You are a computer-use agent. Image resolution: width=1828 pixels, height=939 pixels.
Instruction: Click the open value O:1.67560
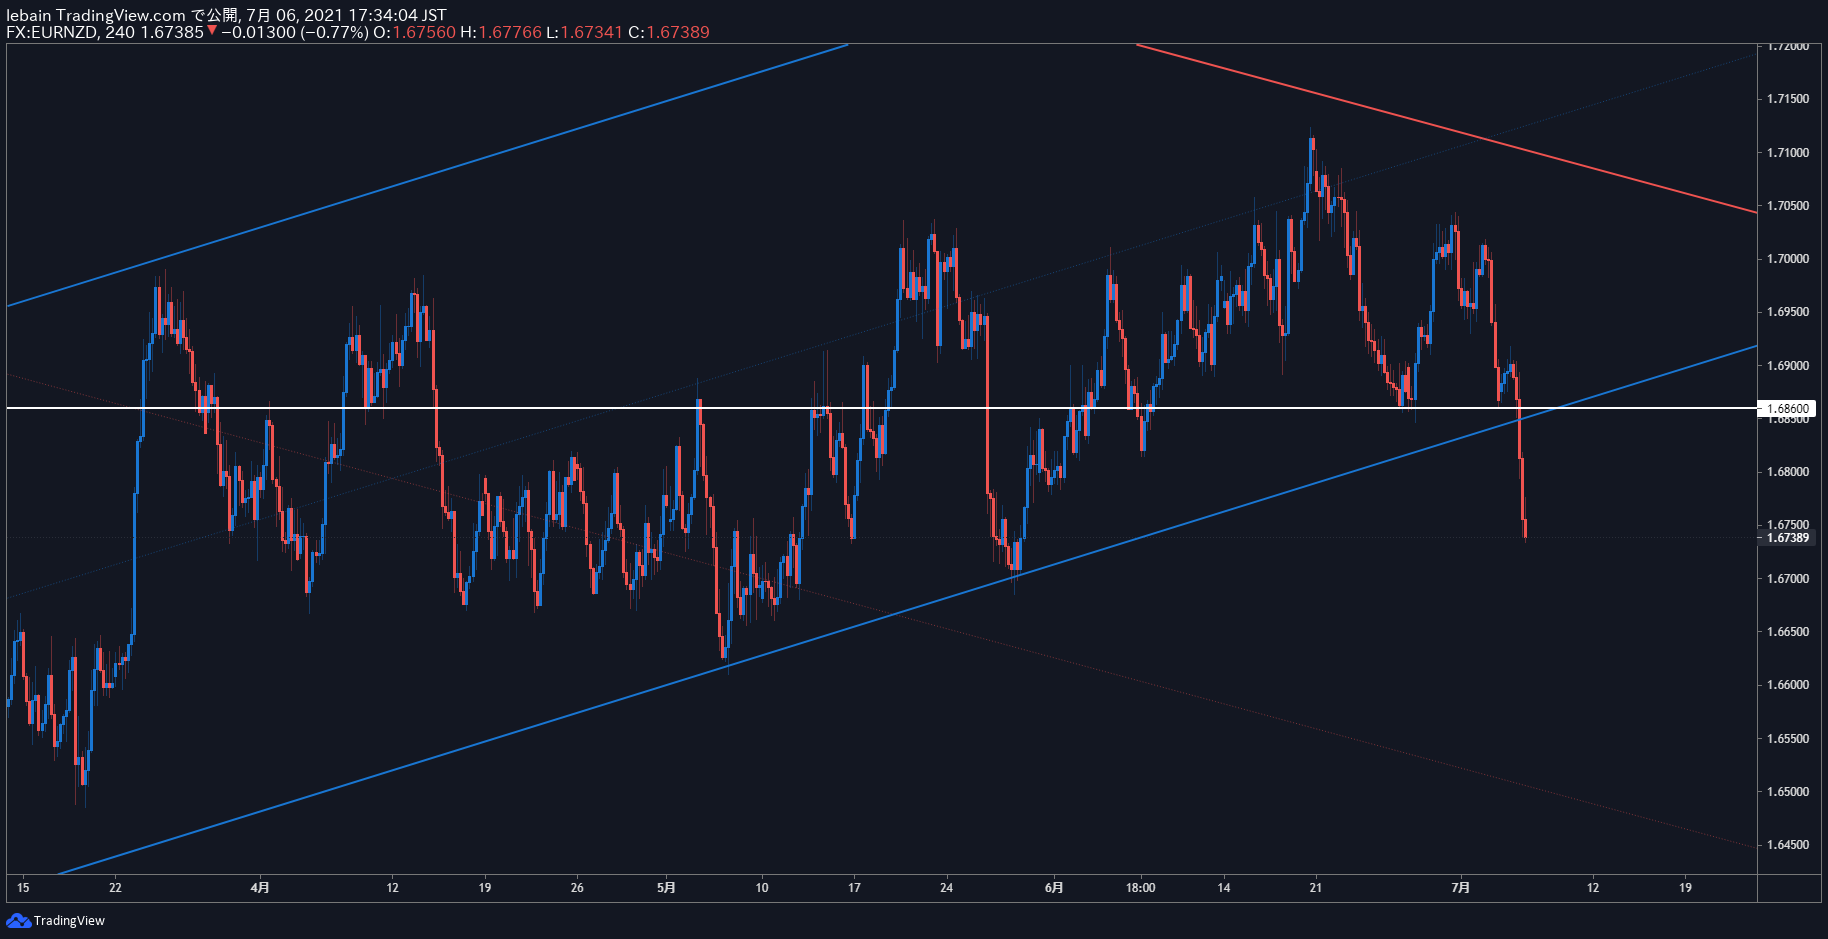pos(414,32)
